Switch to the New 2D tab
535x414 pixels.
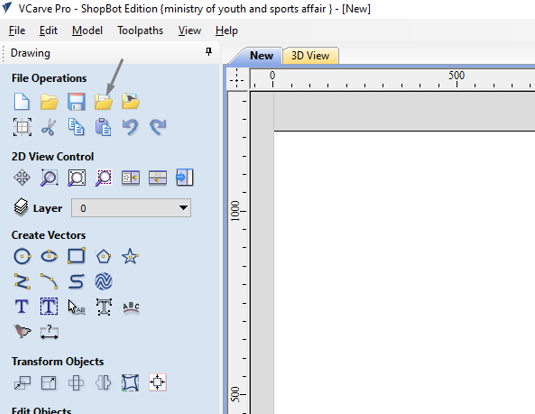[x=261, y=56]
